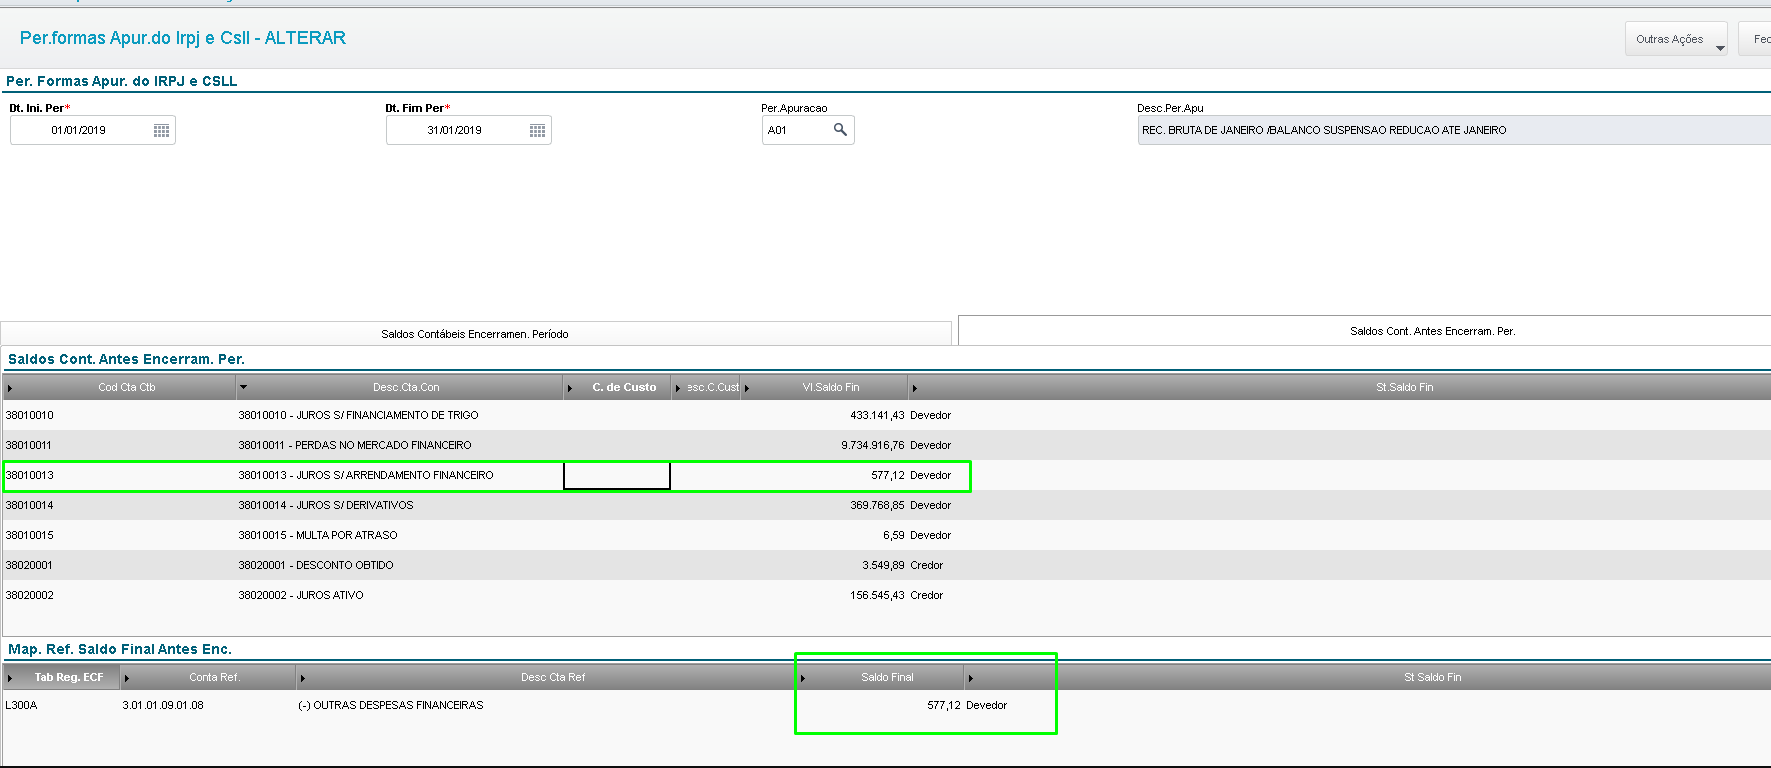The image size is (1771, 768).
Task: Click the Desc.Per.Apu description field
Action: [1454, 130]
